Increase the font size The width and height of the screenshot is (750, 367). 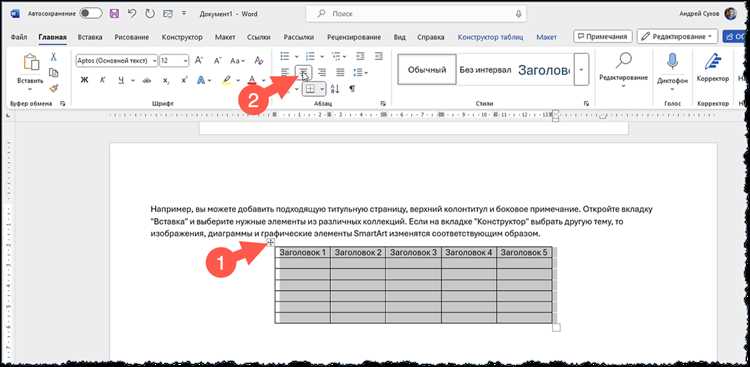(x=199, y=61)
